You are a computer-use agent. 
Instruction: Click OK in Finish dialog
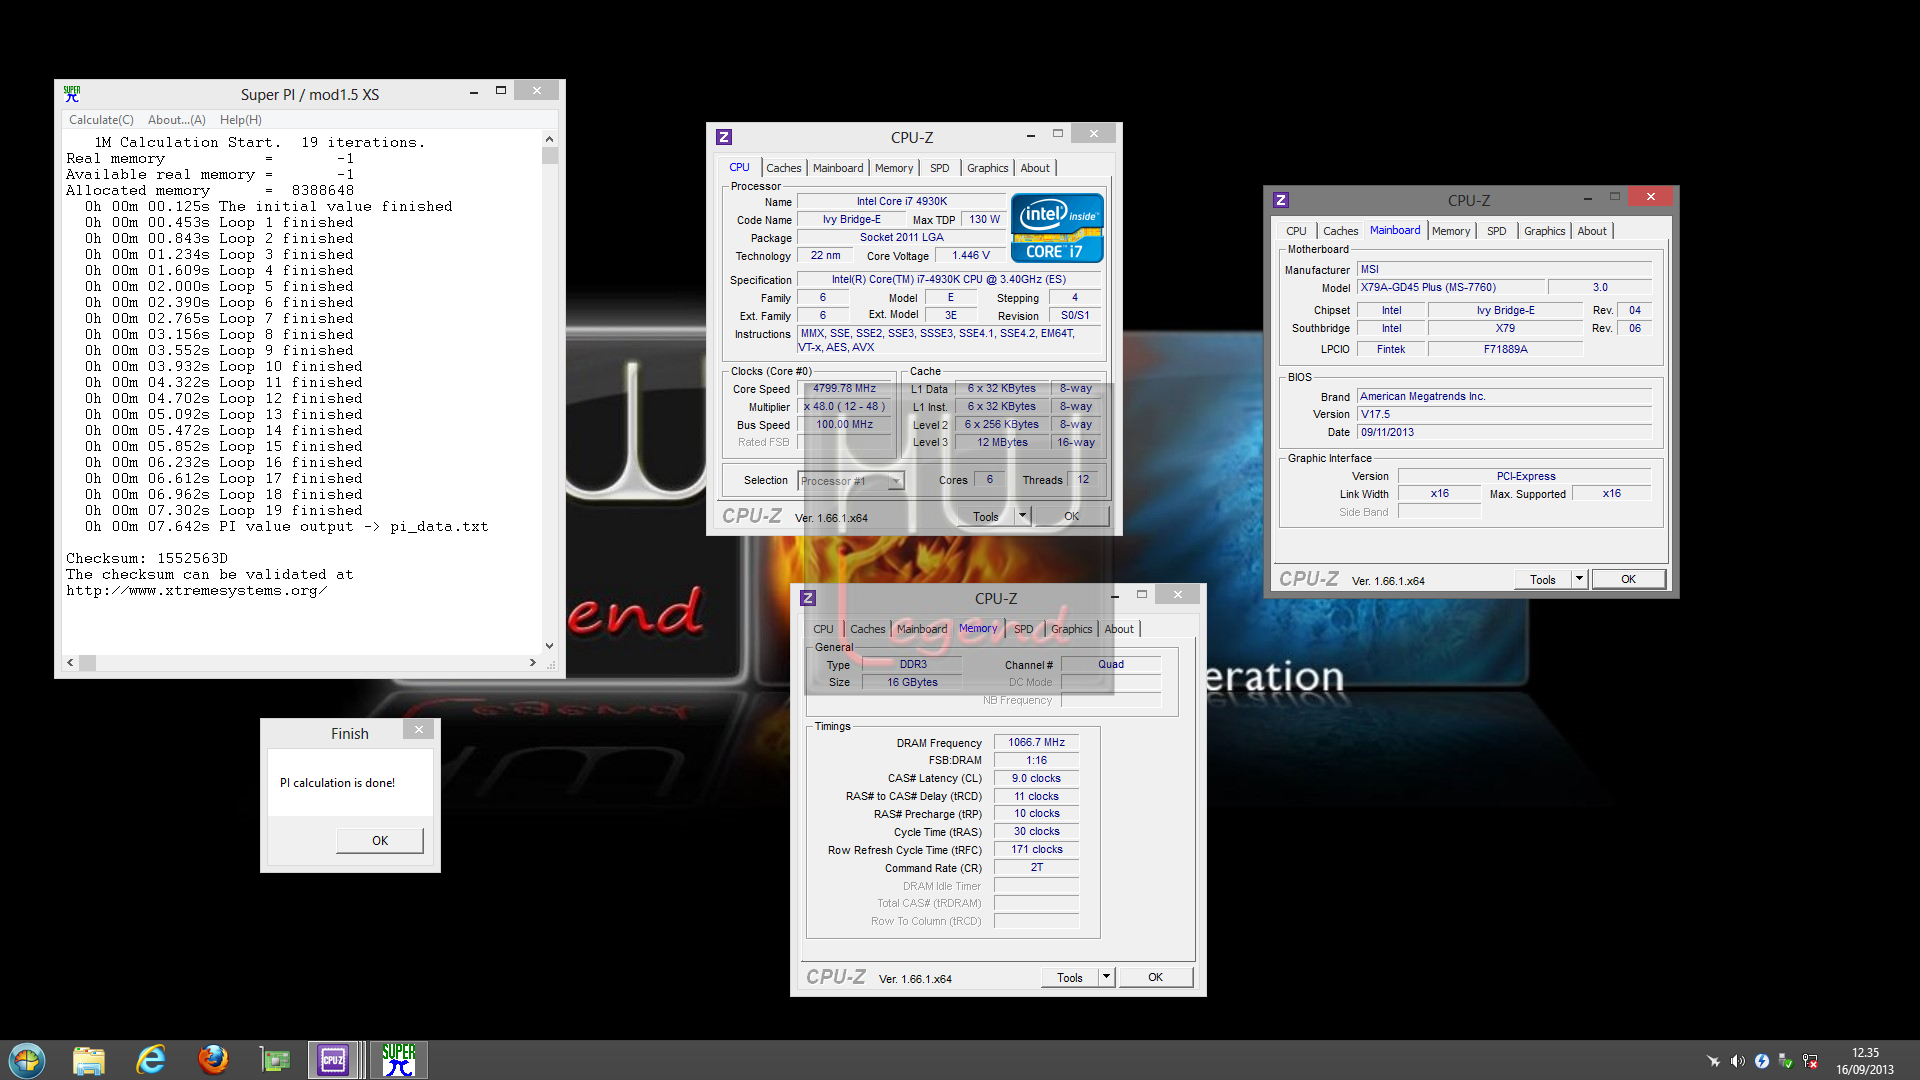(x=380, y=841)
